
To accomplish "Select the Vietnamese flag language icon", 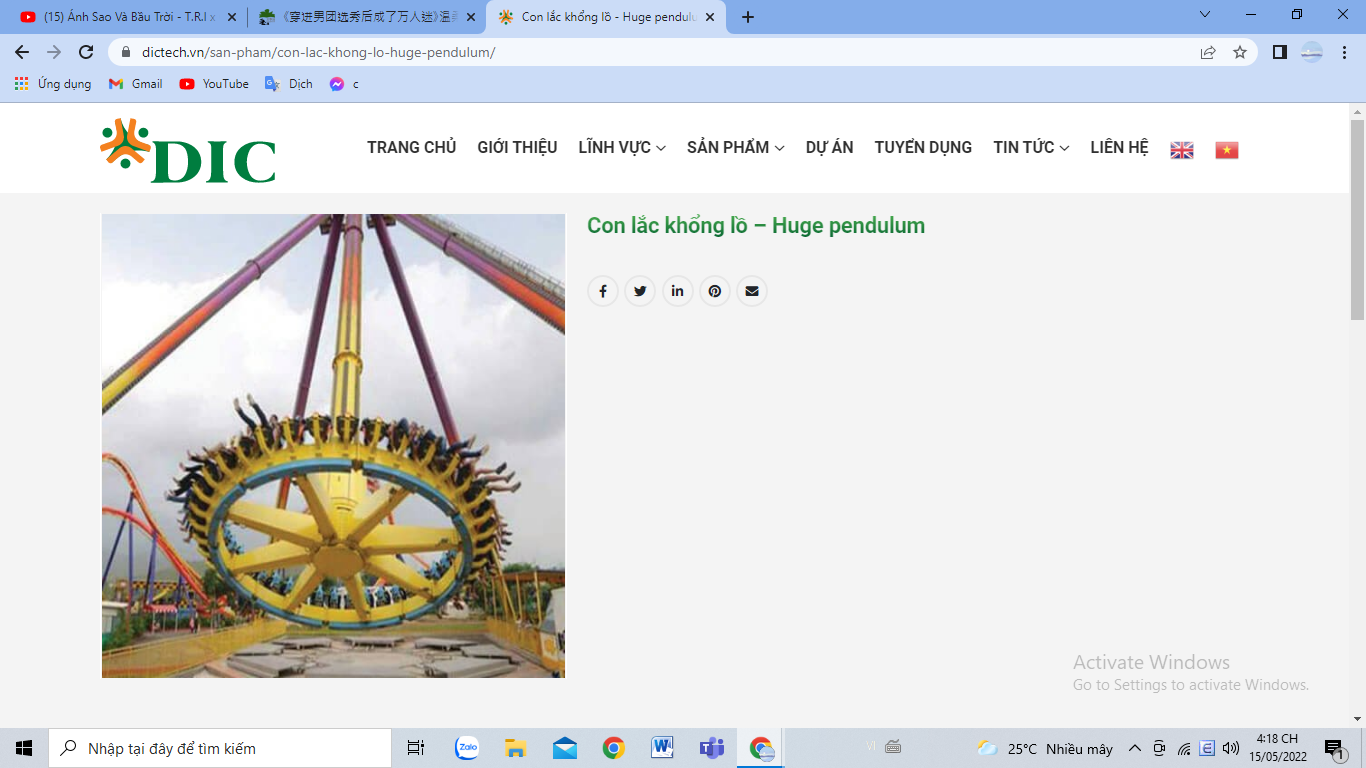I will click(1226, 150).
